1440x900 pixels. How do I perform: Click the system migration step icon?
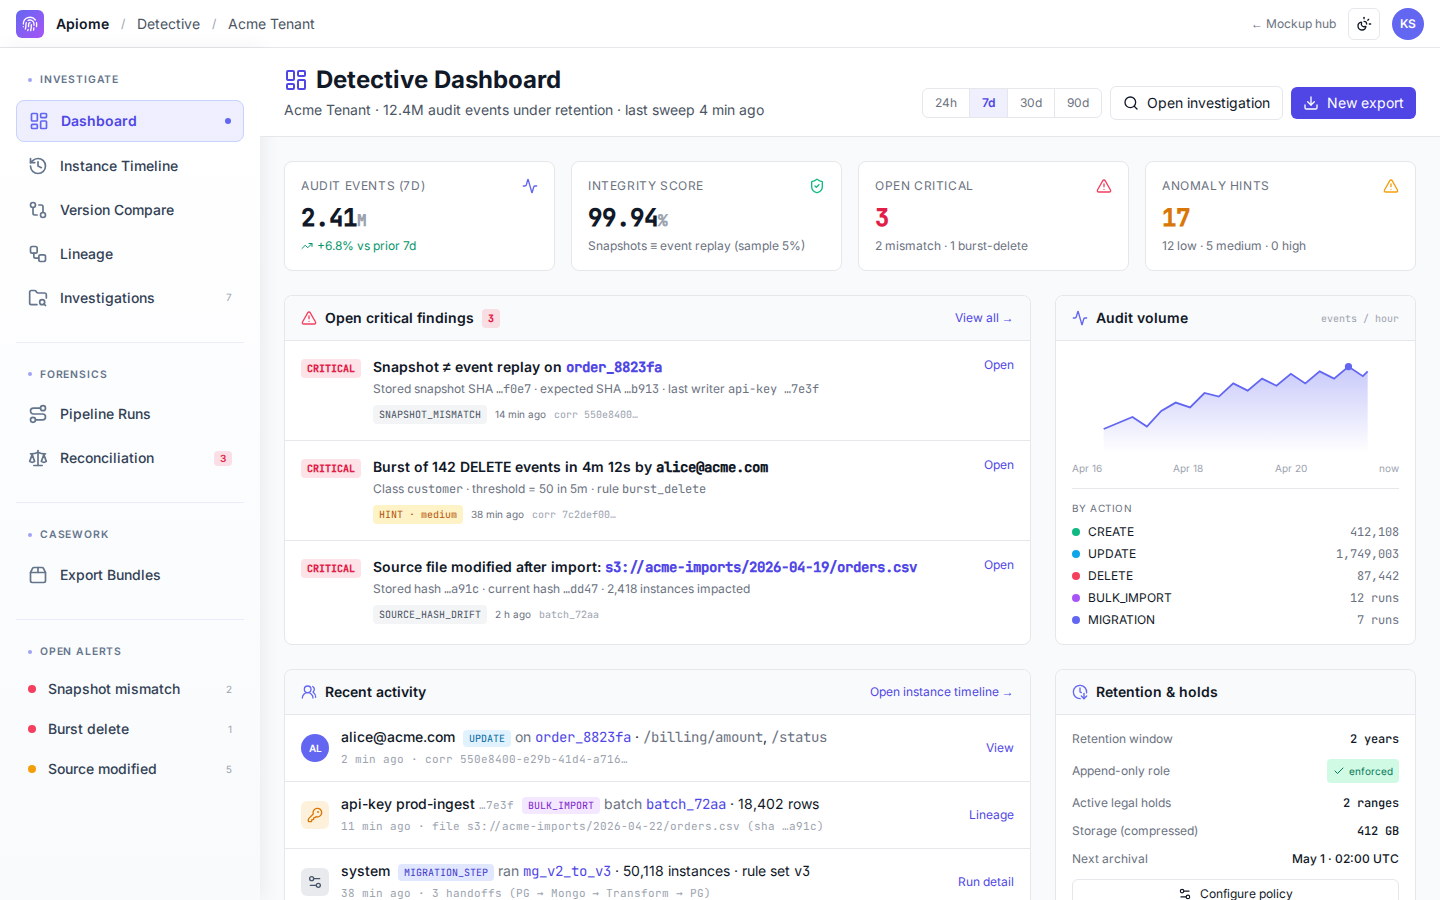coord(315,882)
